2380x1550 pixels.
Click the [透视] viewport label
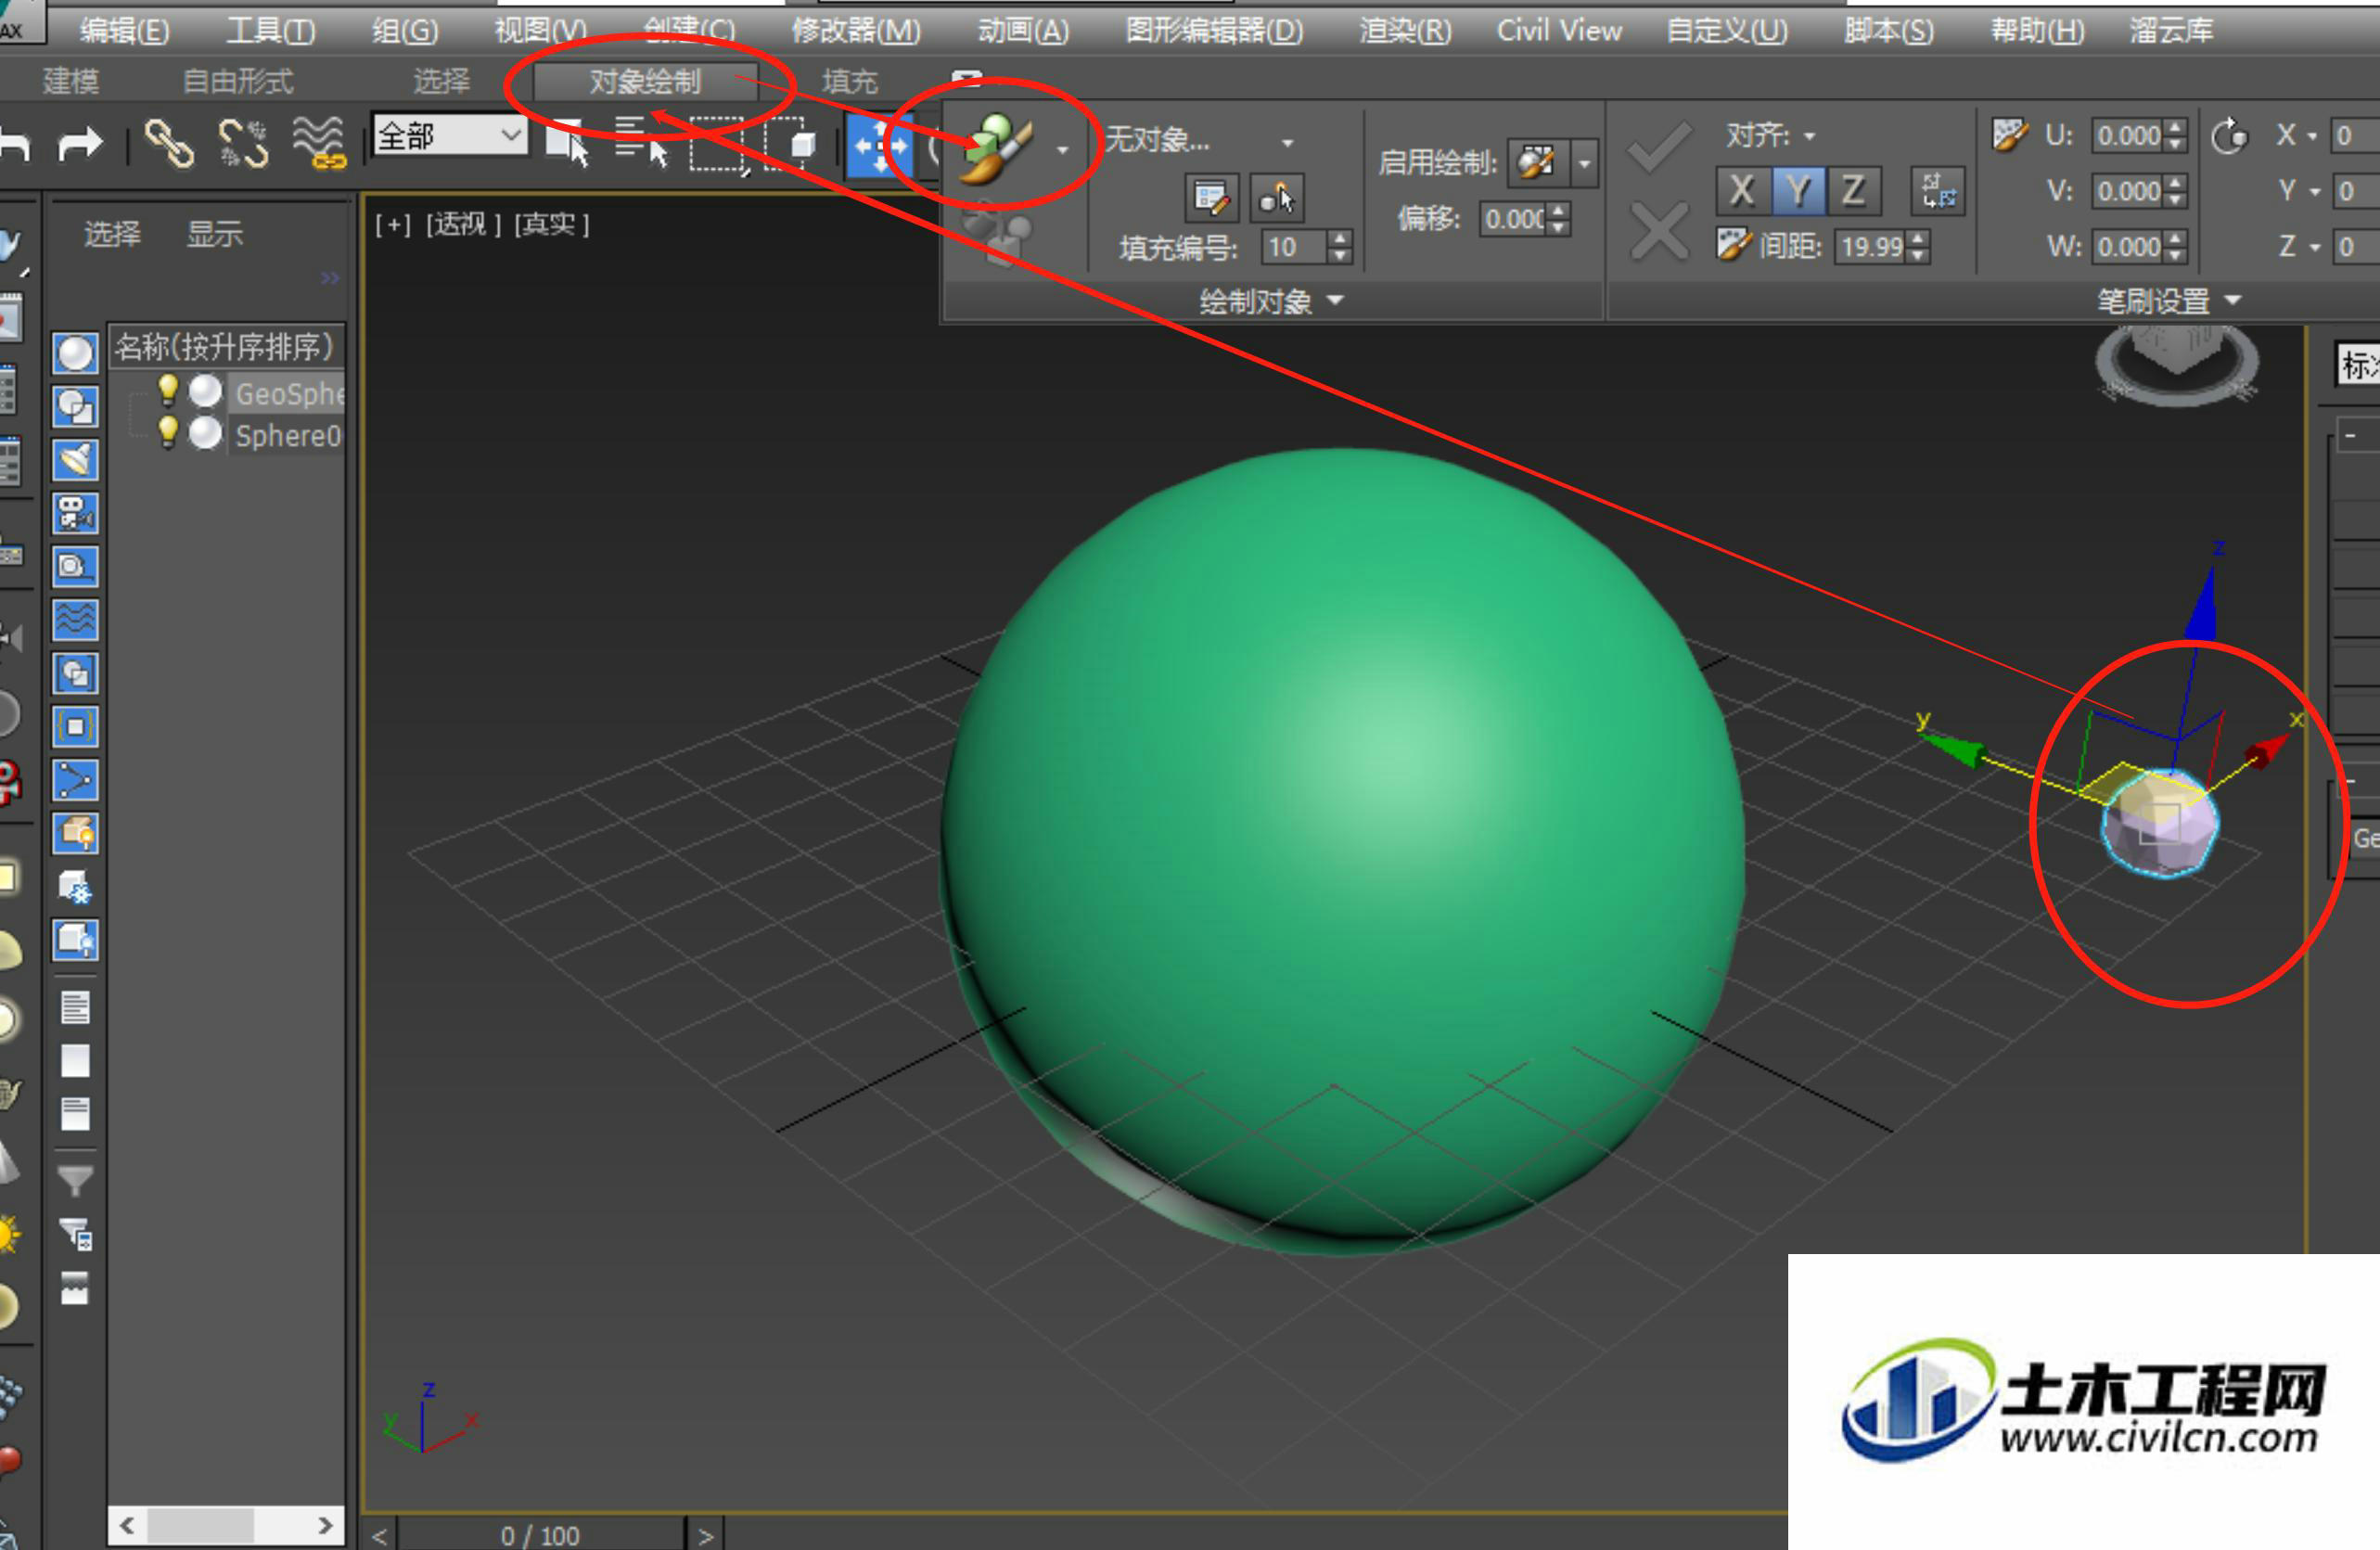pyautogui.click(x=463, y=224)
